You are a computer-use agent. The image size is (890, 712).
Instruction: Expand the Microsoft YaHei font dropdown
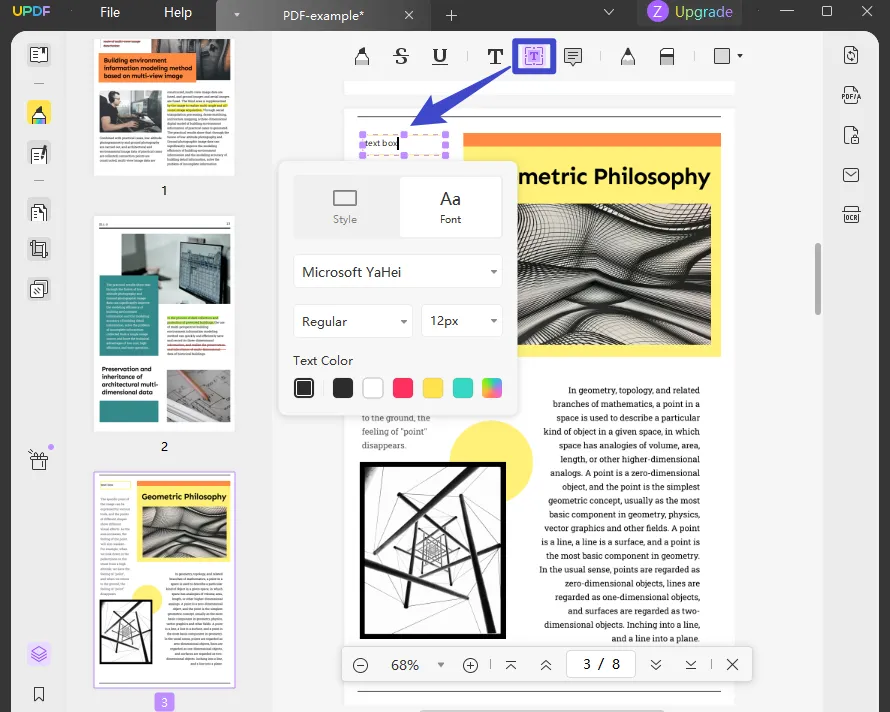[397, 272]
